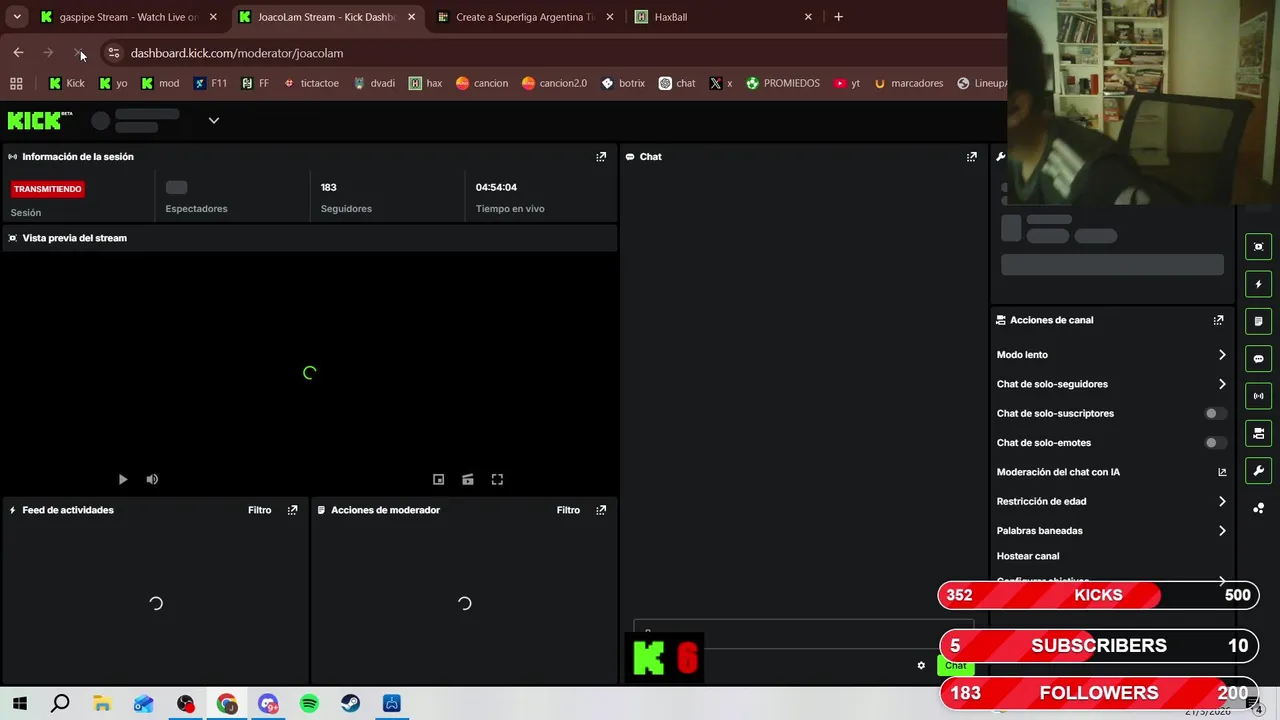The height and width of the screenshot is (720, 1280).
Task: Open a new browser tab
Action: (838, 17)
